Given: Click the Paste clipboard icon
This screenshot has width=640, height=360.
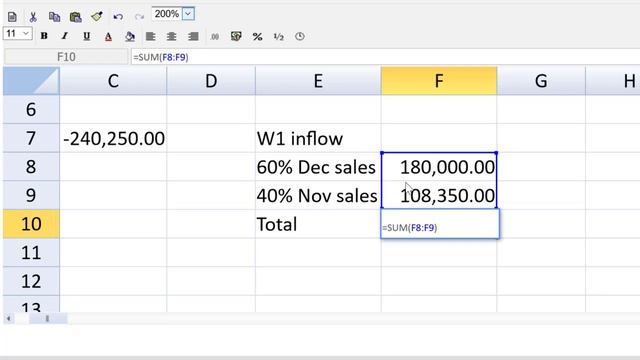Looking at the screenshot, I should 76,17.
